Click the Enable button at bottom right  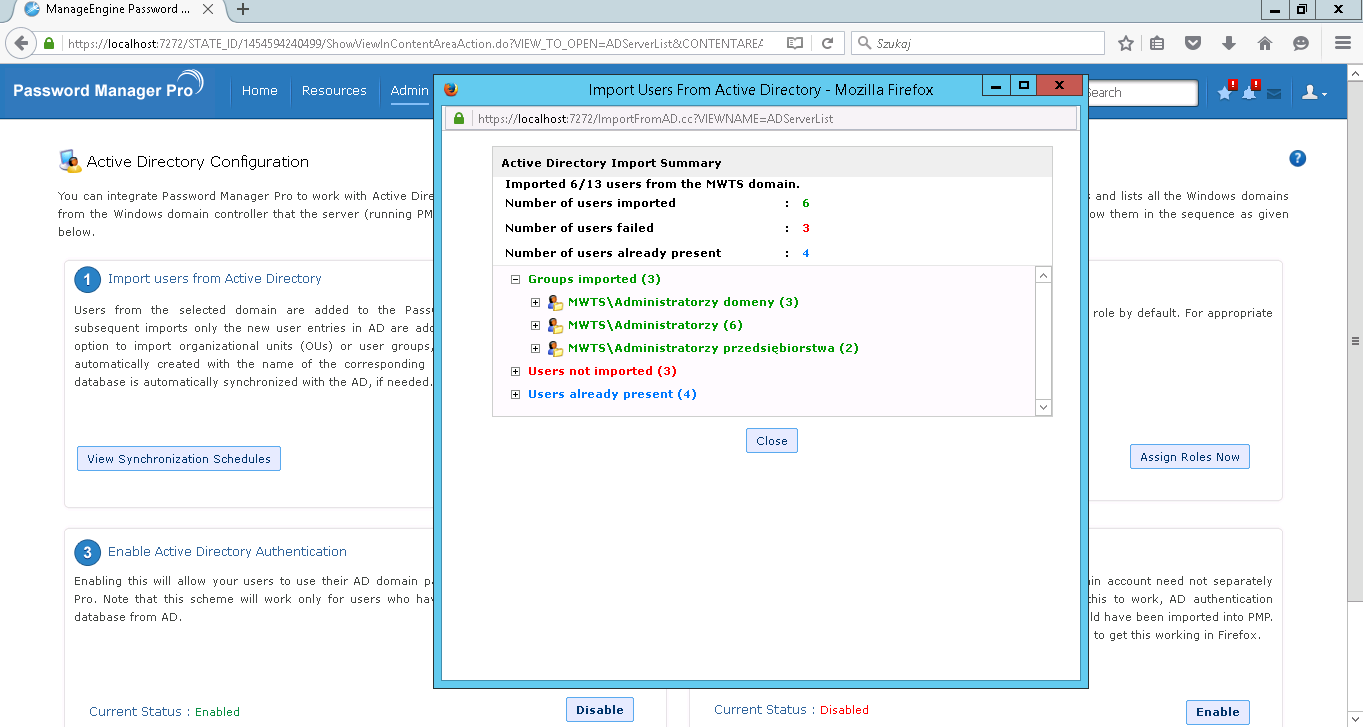click(1218, 712)
